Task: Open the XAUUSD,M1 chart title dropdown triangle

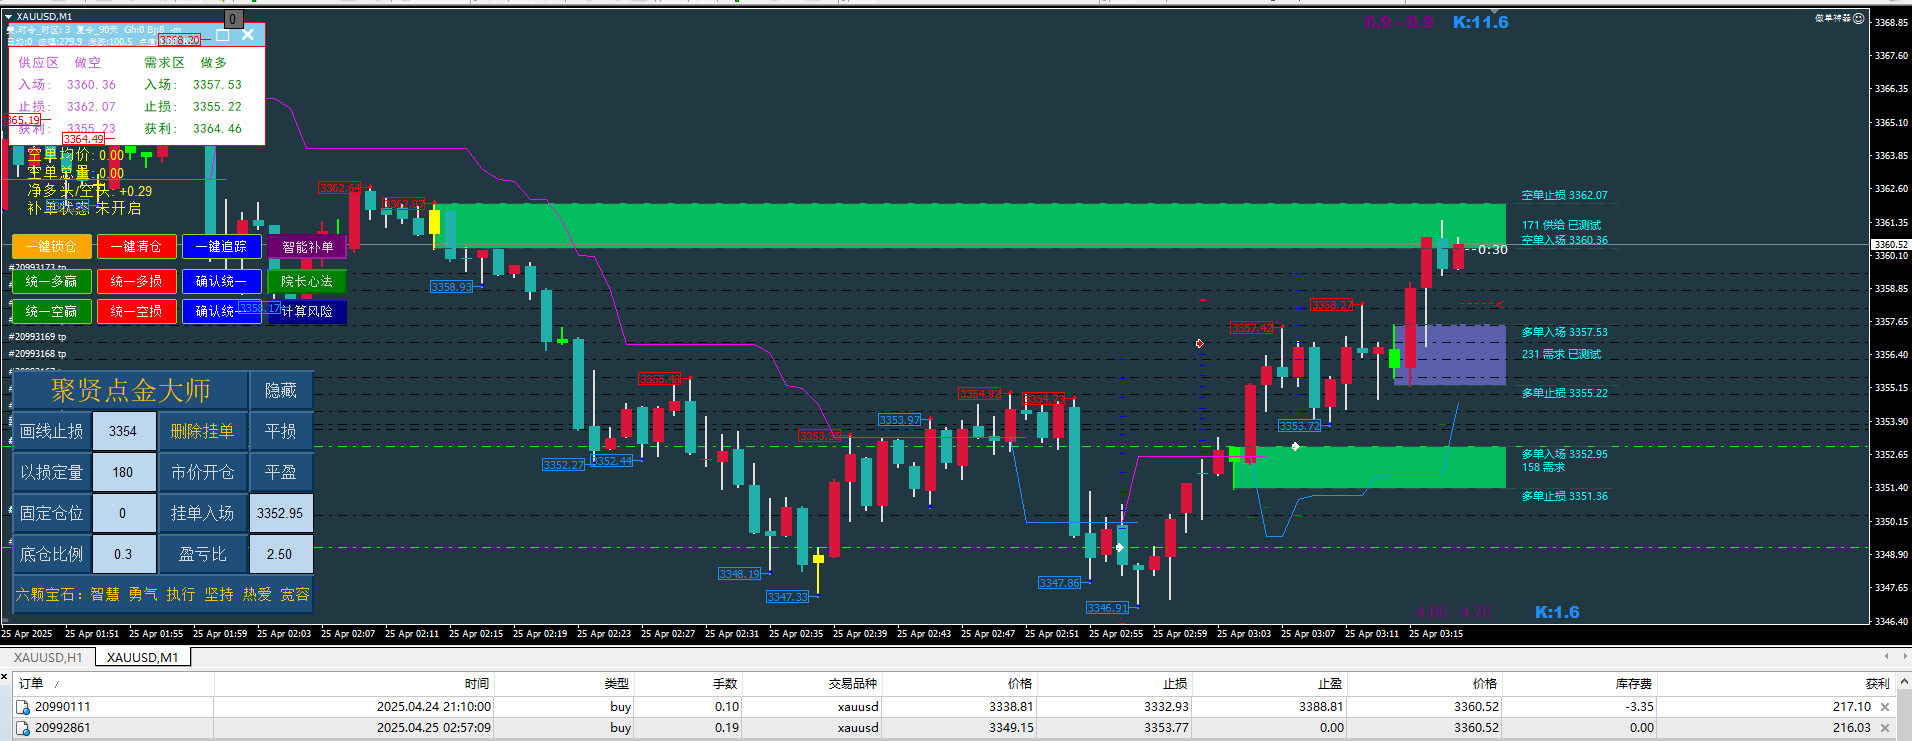Action: (9, 17)
